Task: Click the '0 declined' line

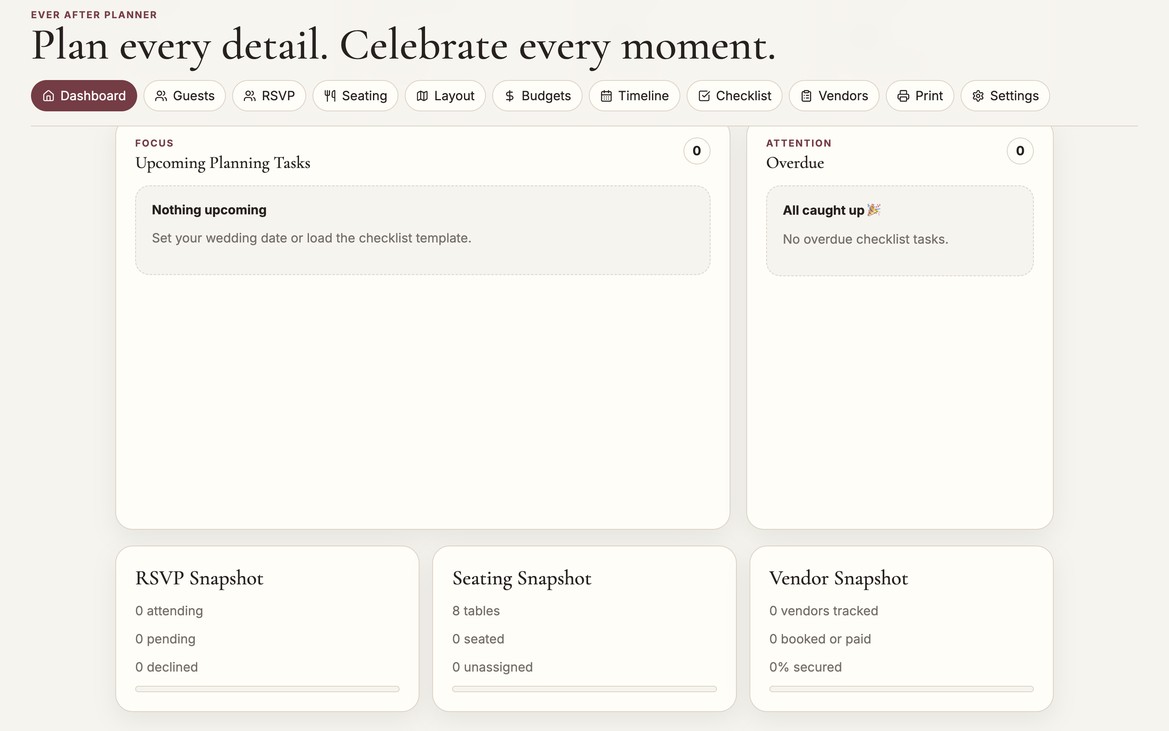Action: point(166,668)
